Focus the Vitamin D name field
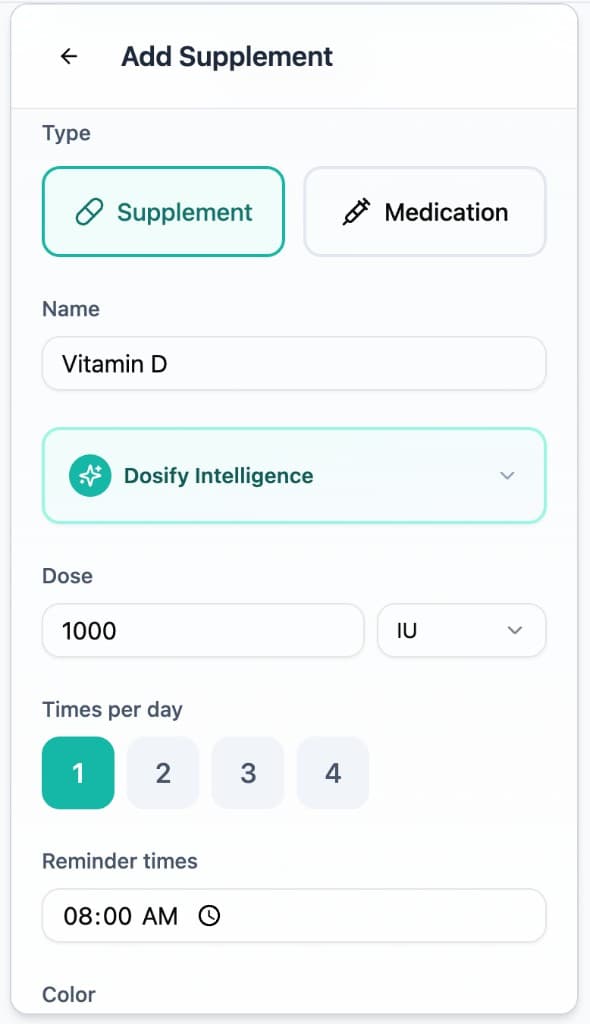Image resolution: width=590 pixels, height=1024 pixels. pos(293,363)
